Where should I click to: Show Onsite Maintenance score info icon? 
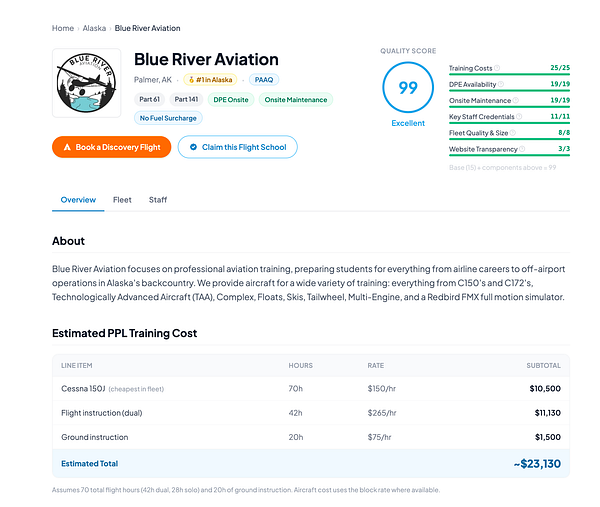point(515,100)
